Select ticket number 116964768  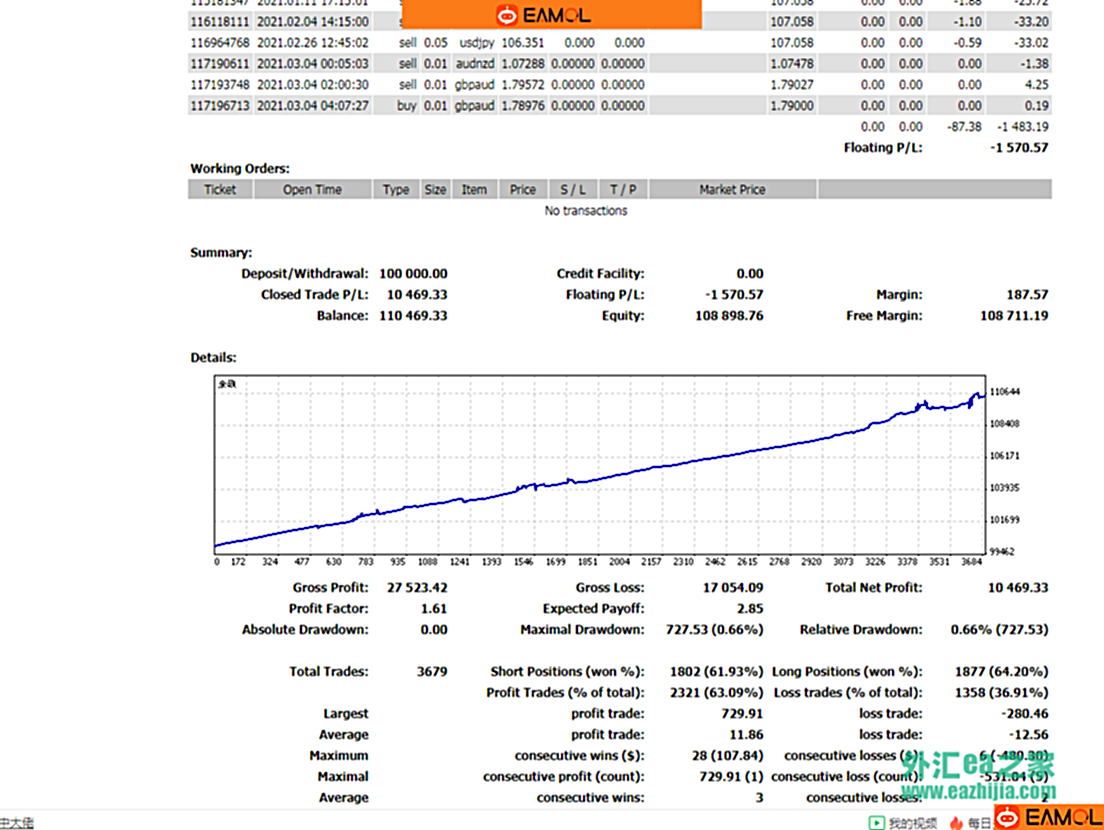point(220,43)
